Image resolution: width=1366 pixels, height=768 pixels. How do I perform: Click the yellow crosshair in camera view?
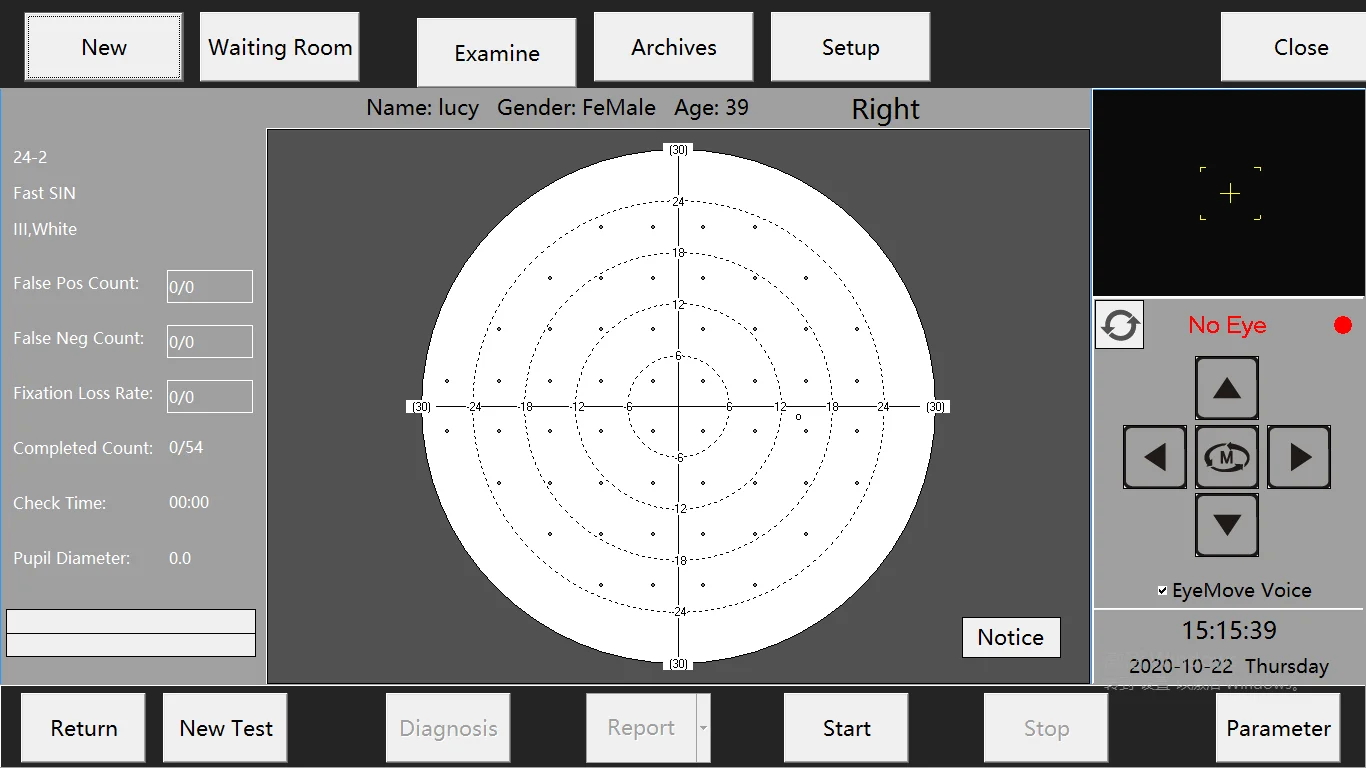pyautogui.click(x=1230, y=194)
